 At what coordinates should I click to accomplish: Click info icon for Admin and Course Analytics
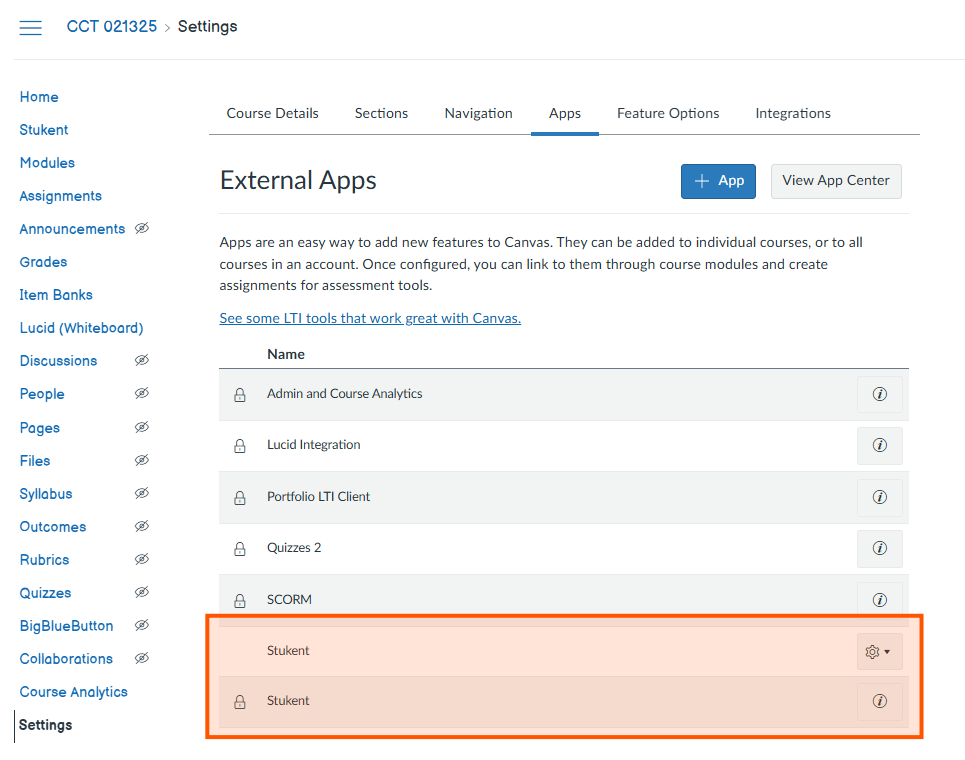879,394
